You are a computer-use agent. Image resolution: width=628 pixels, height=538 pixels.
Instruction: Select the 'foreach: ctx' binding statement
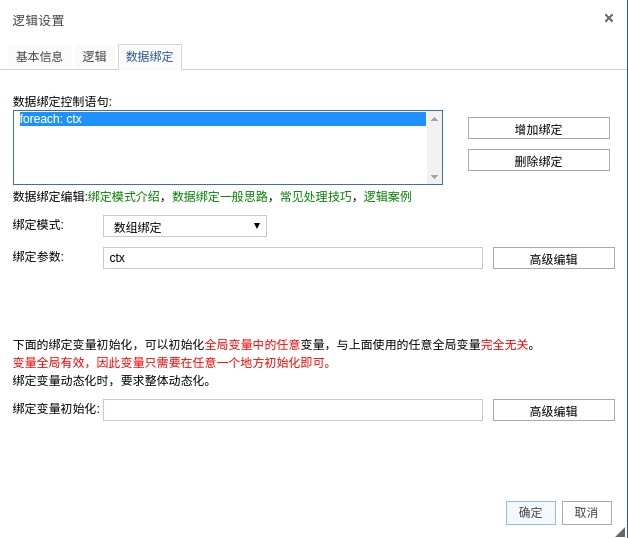pos(222,119)
